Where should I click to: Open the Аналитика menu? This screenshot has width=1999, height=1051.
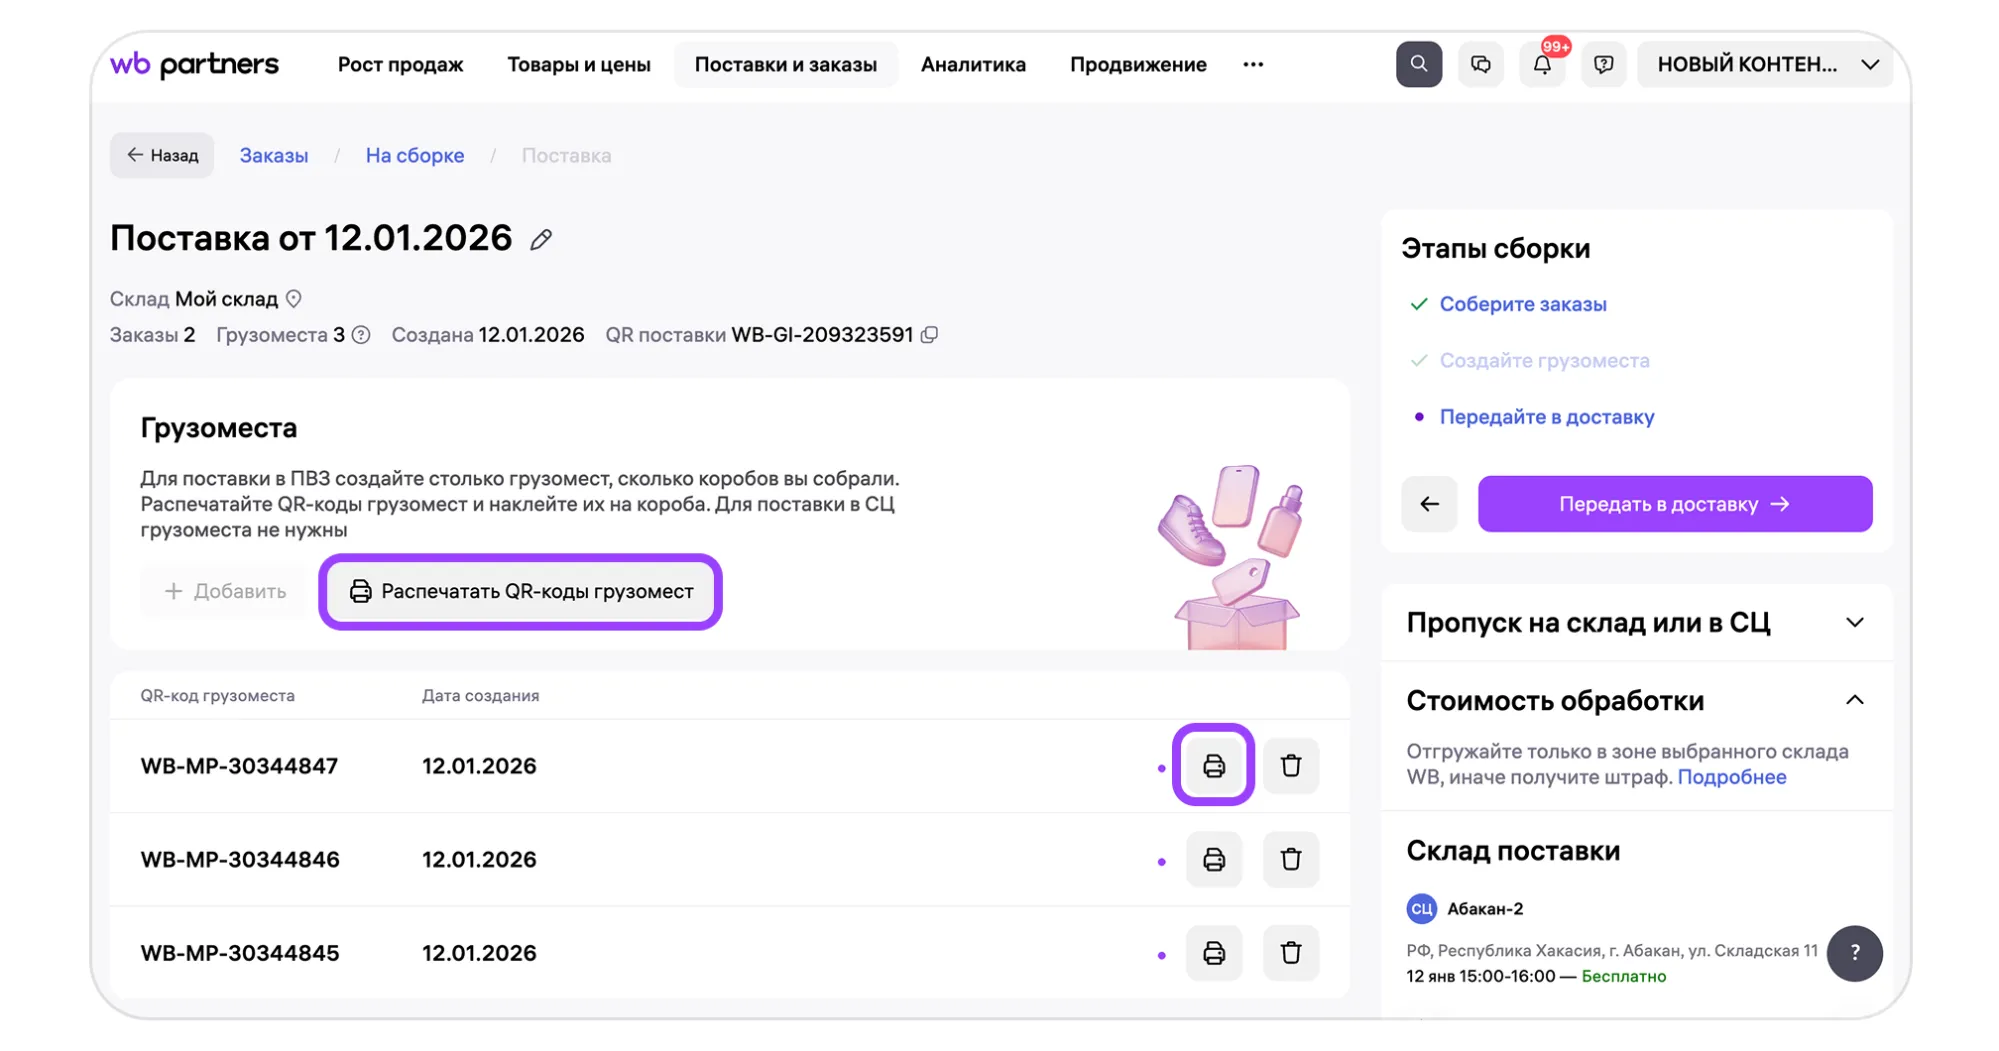[972, 64]
